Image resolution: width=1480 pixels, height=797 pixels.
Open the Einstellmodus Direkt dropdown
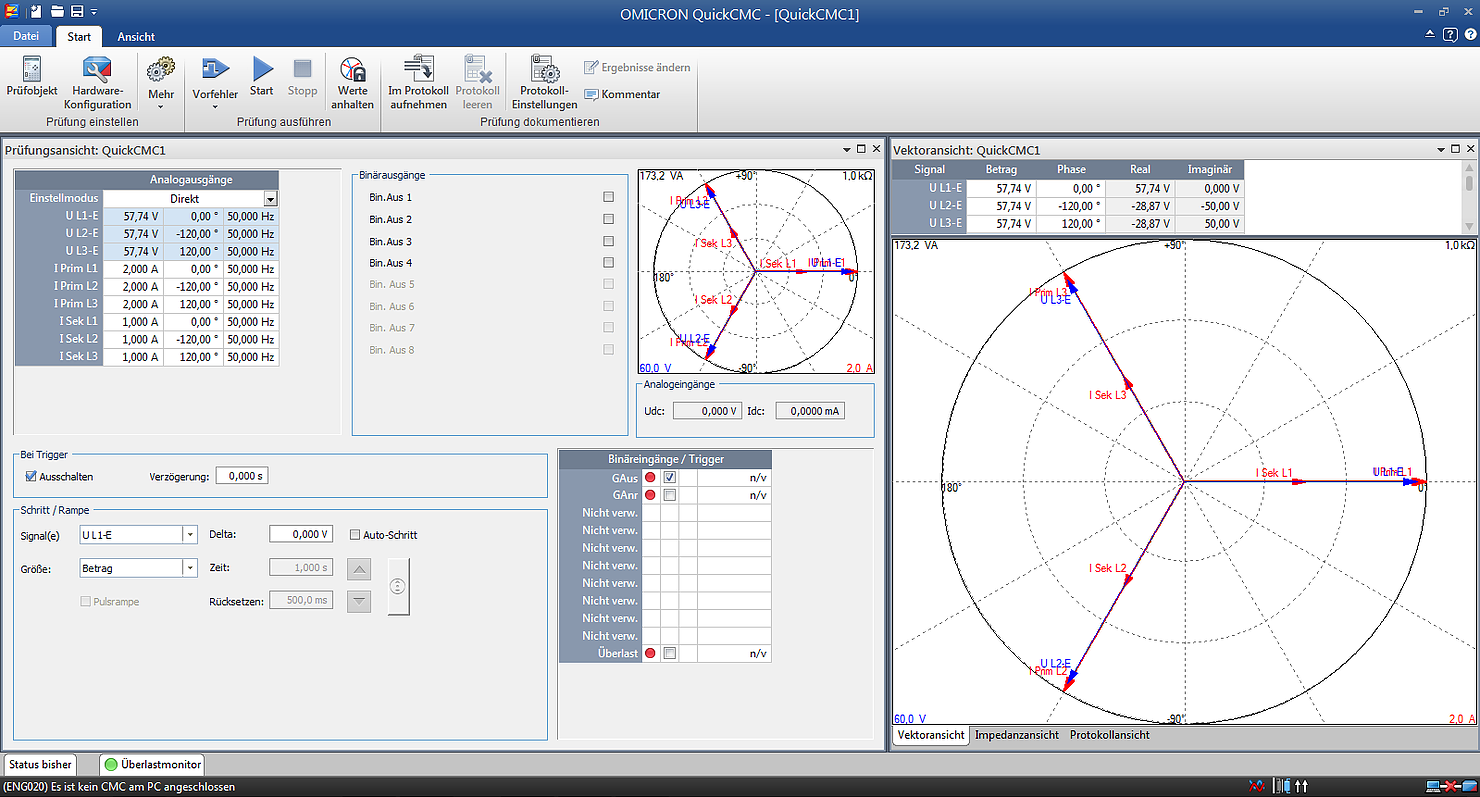(270, 199)
